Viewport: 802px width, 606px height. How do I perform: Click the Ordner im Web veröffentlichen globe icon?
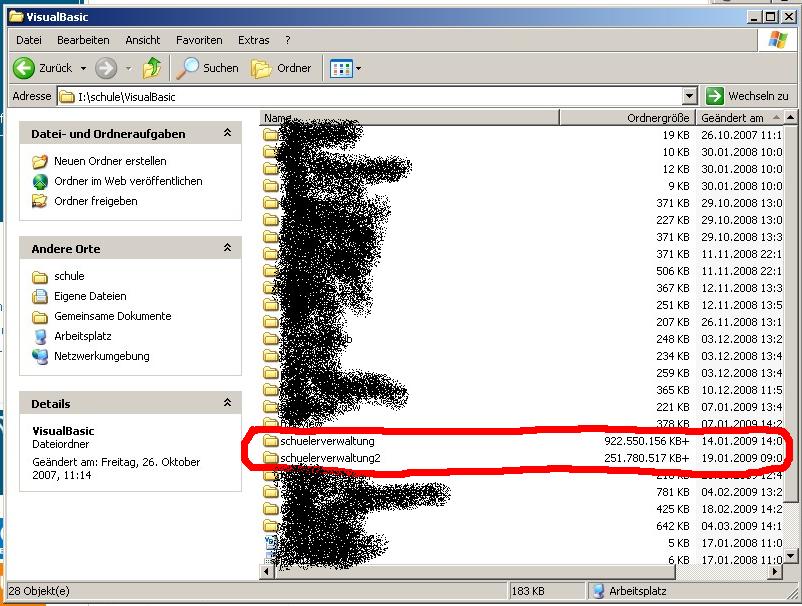[40, 182]
